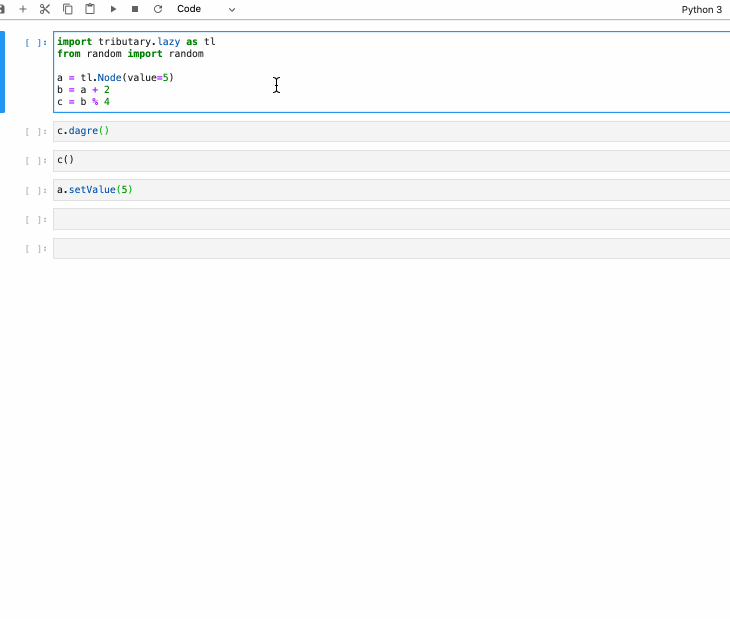Insert a new cell with plus icon

22,9
